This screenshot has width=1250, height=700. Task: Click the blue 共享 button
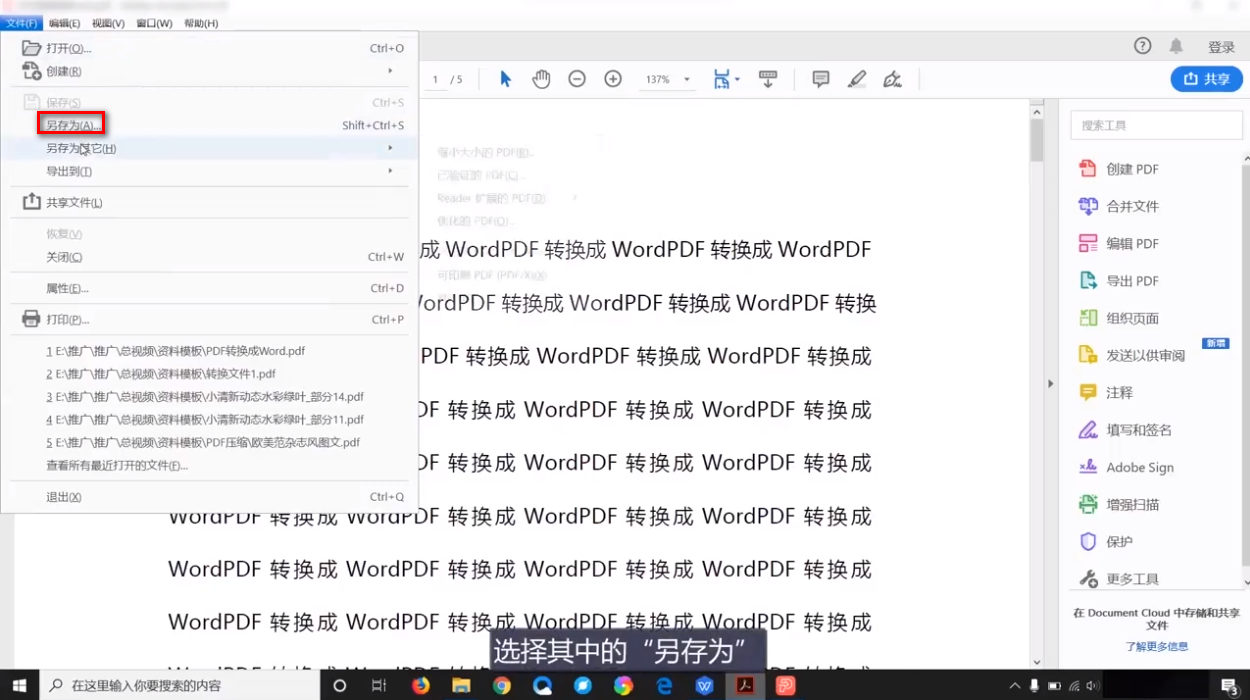click(1206, 79)
